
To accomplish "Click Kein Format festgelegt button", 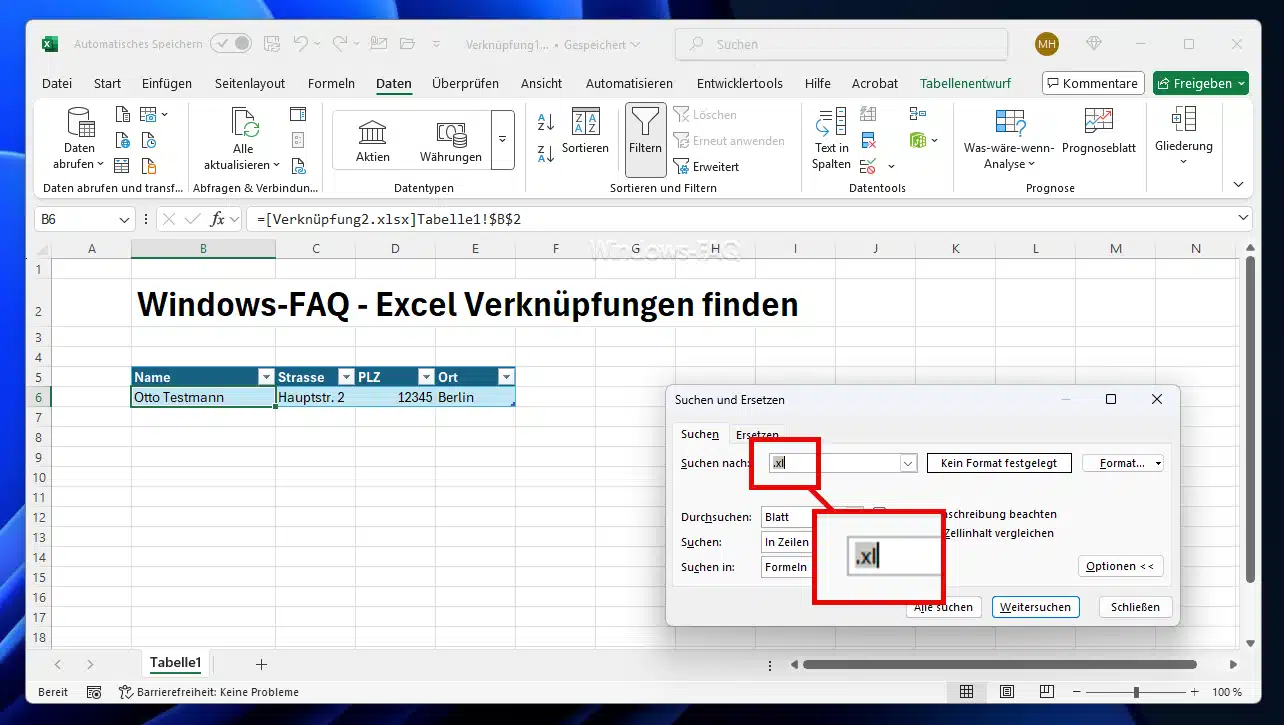I will [1000, 463].
